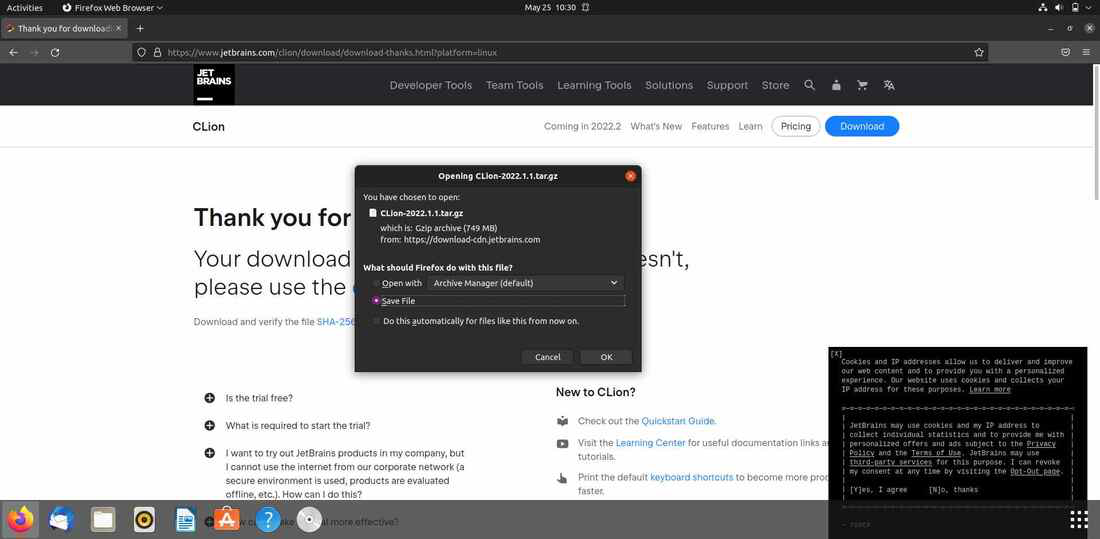Bookmark this page with star icon

[979, 53]
